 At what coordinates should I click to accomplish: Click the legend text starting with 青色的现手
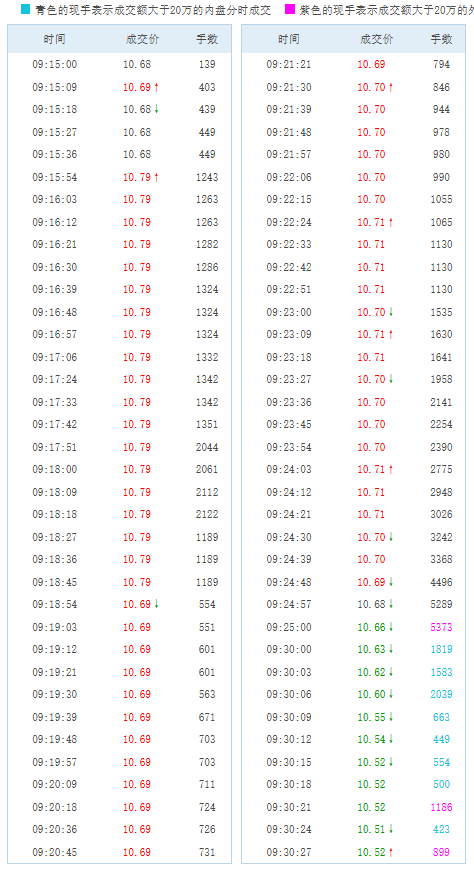pos(153,10)
